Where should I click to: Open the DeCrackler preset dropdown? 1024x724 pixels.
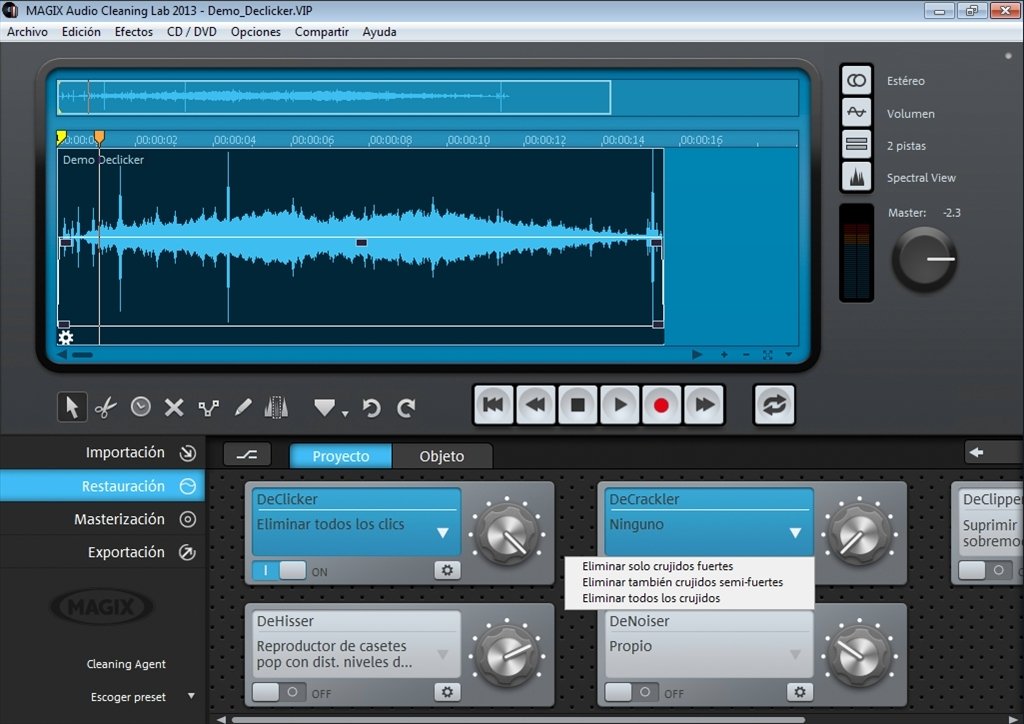click(795, 533)
